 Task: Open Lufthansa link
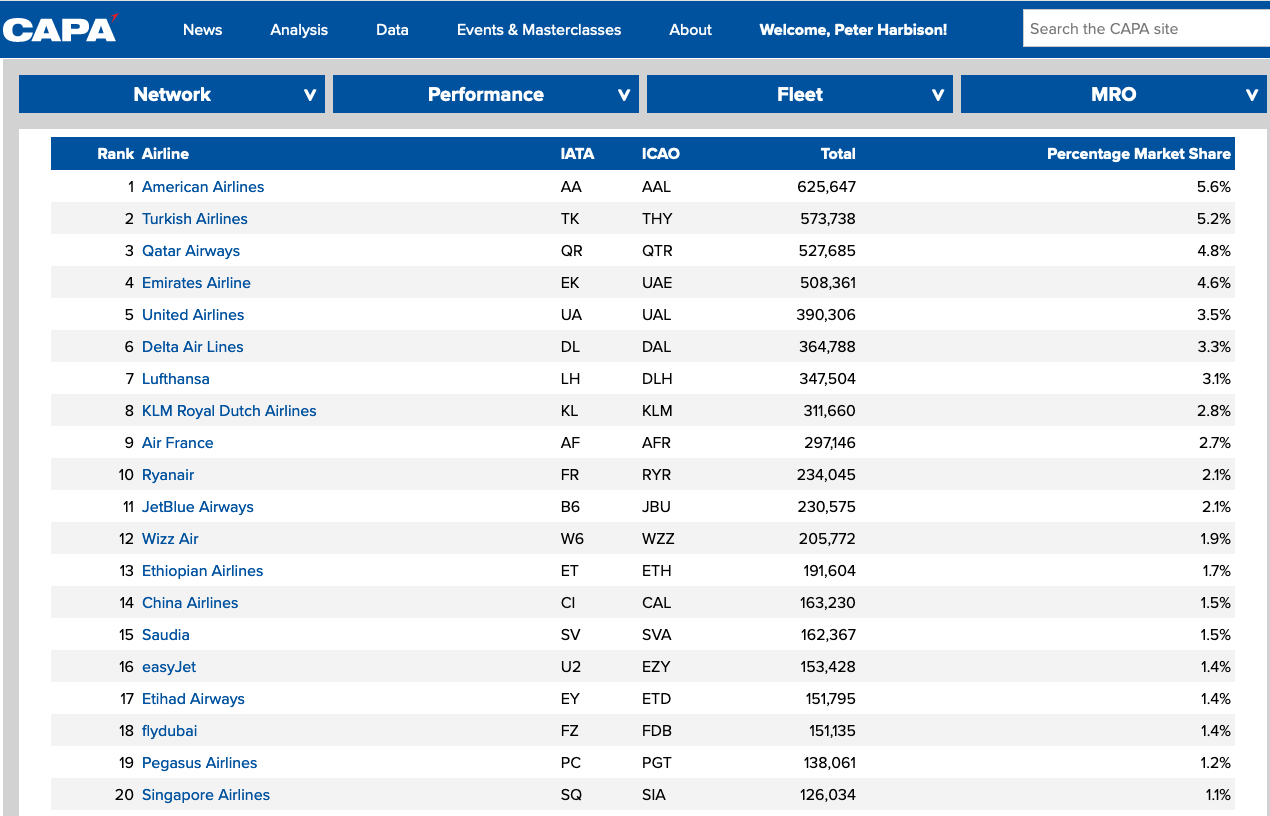click(x=176, y=379)
